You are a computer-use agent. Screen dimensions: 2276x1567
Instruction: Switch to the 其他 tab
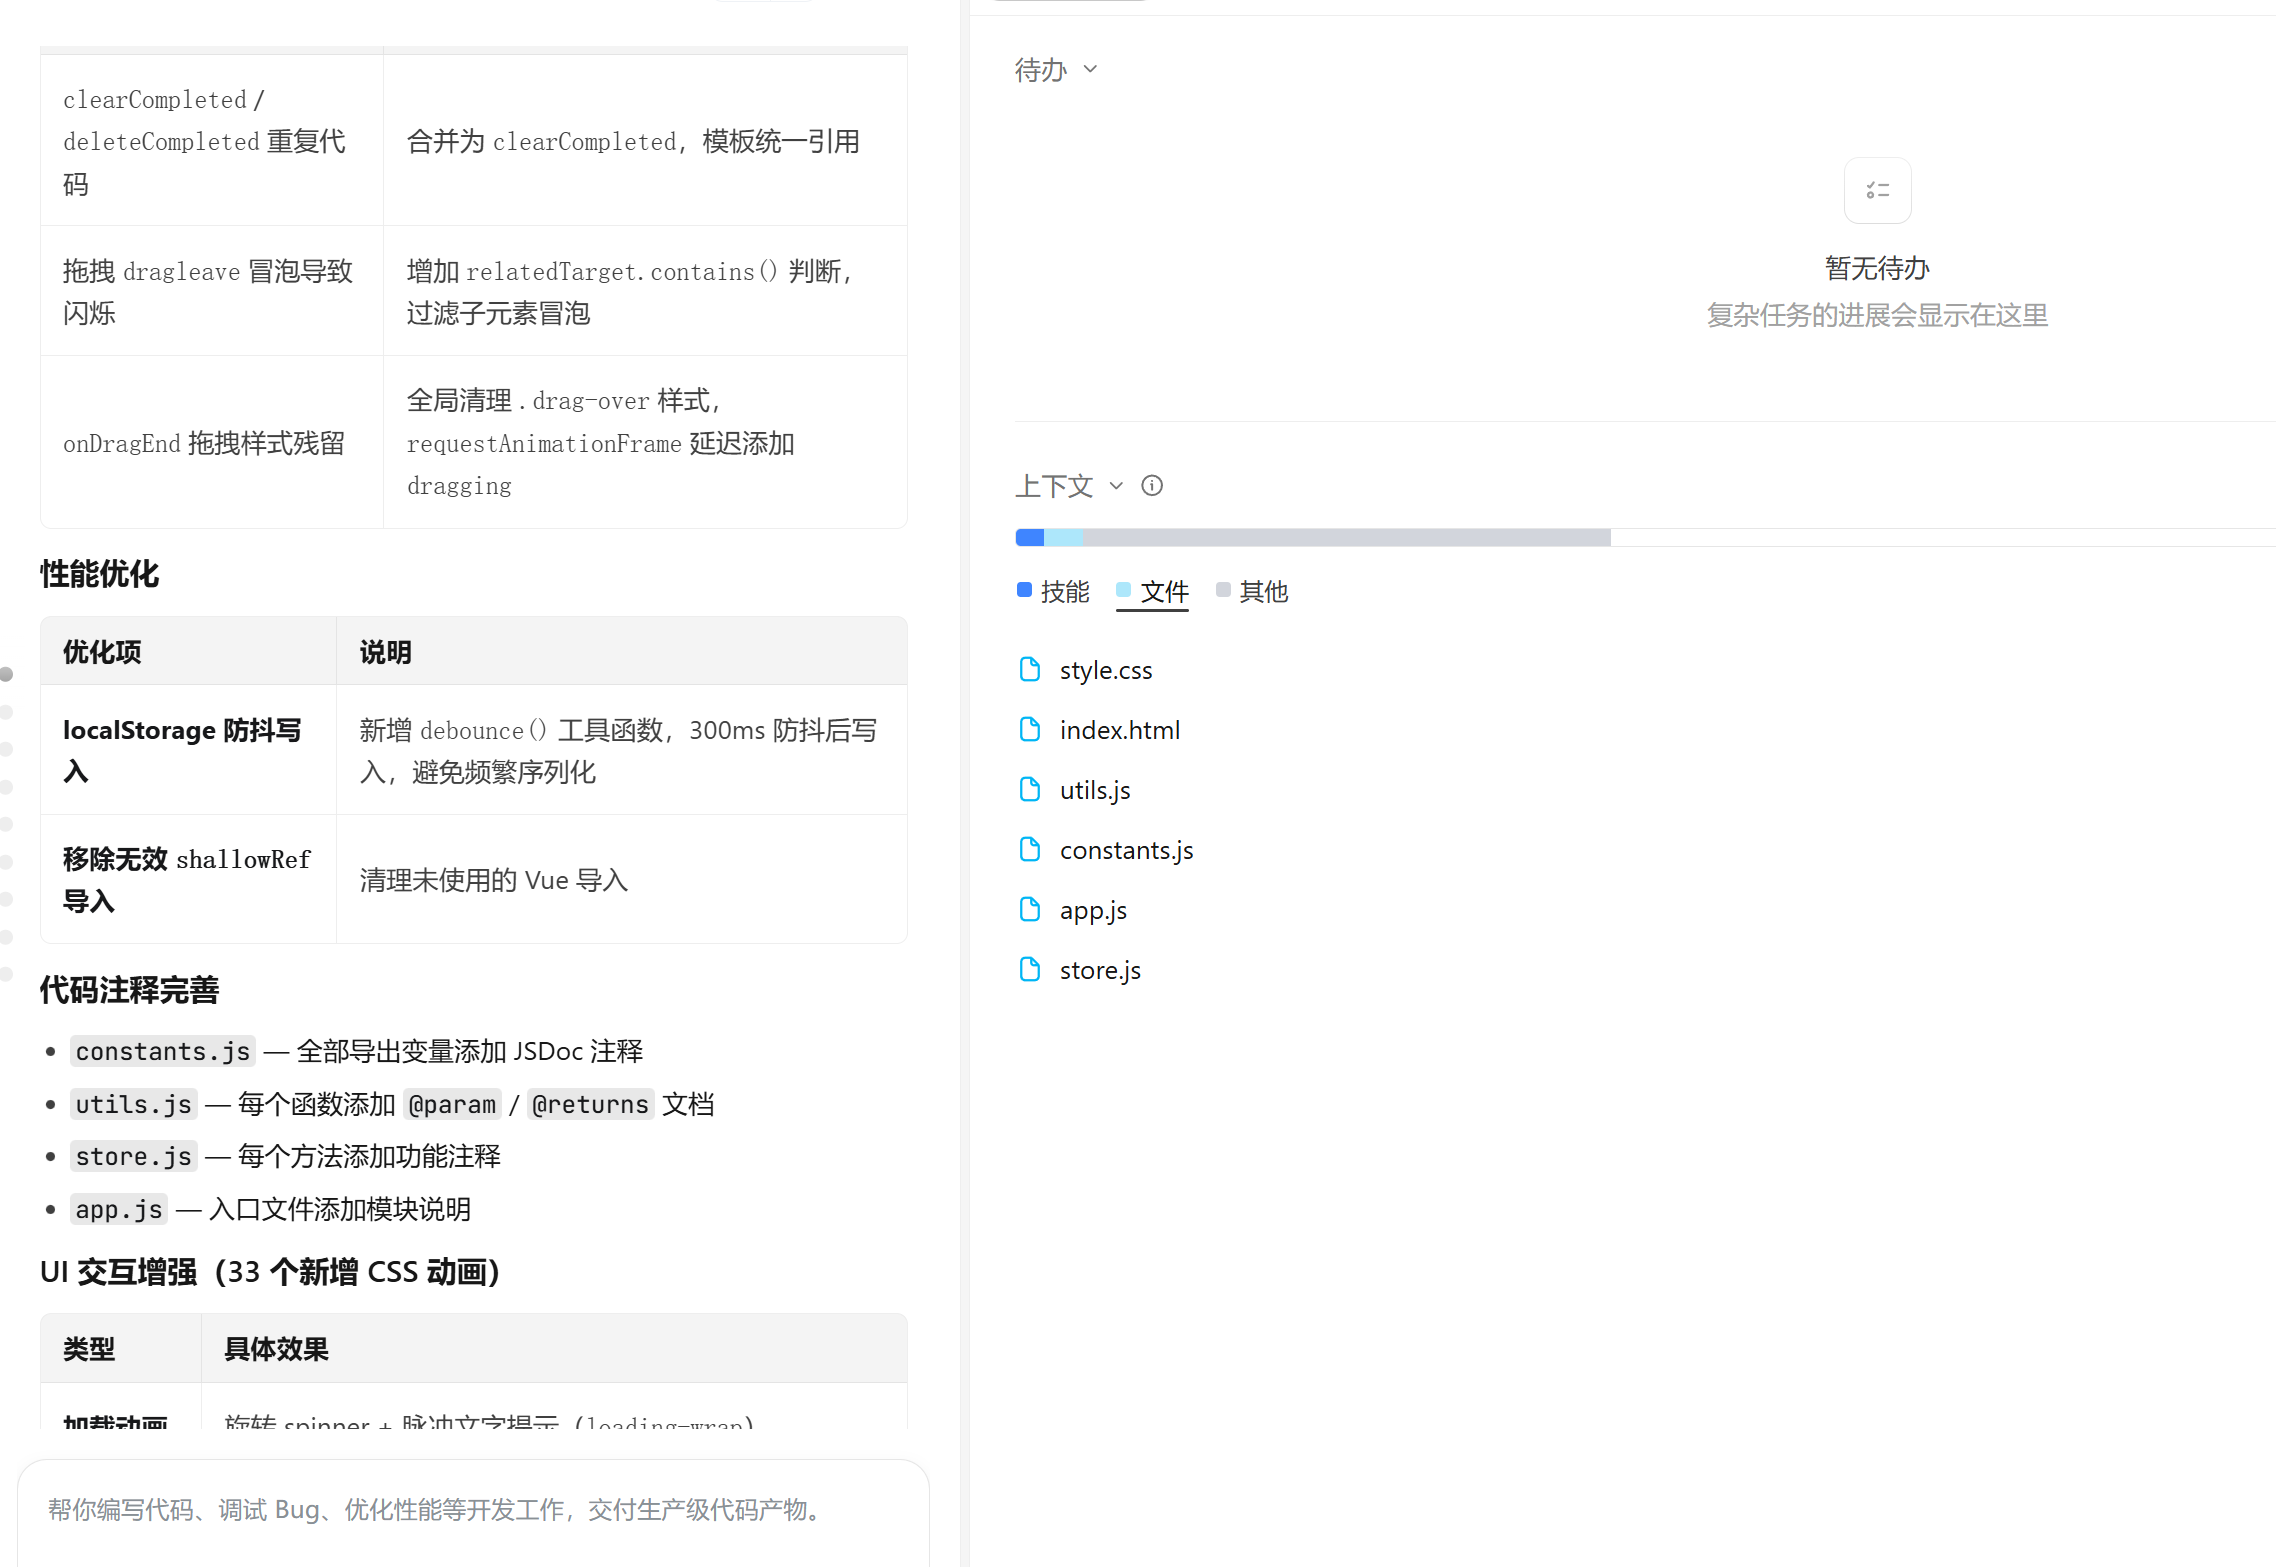(x=1252, y=591)
